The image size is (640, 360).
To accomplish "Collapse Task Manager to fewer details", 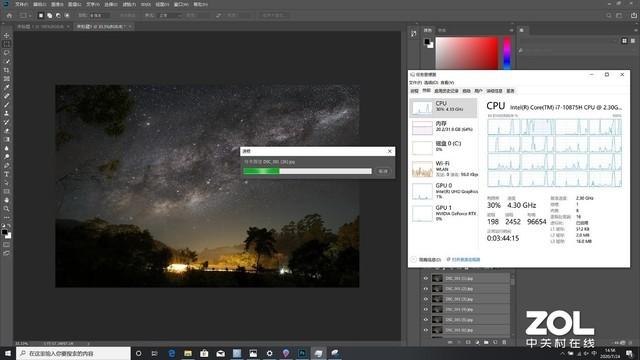I will 426,260.
